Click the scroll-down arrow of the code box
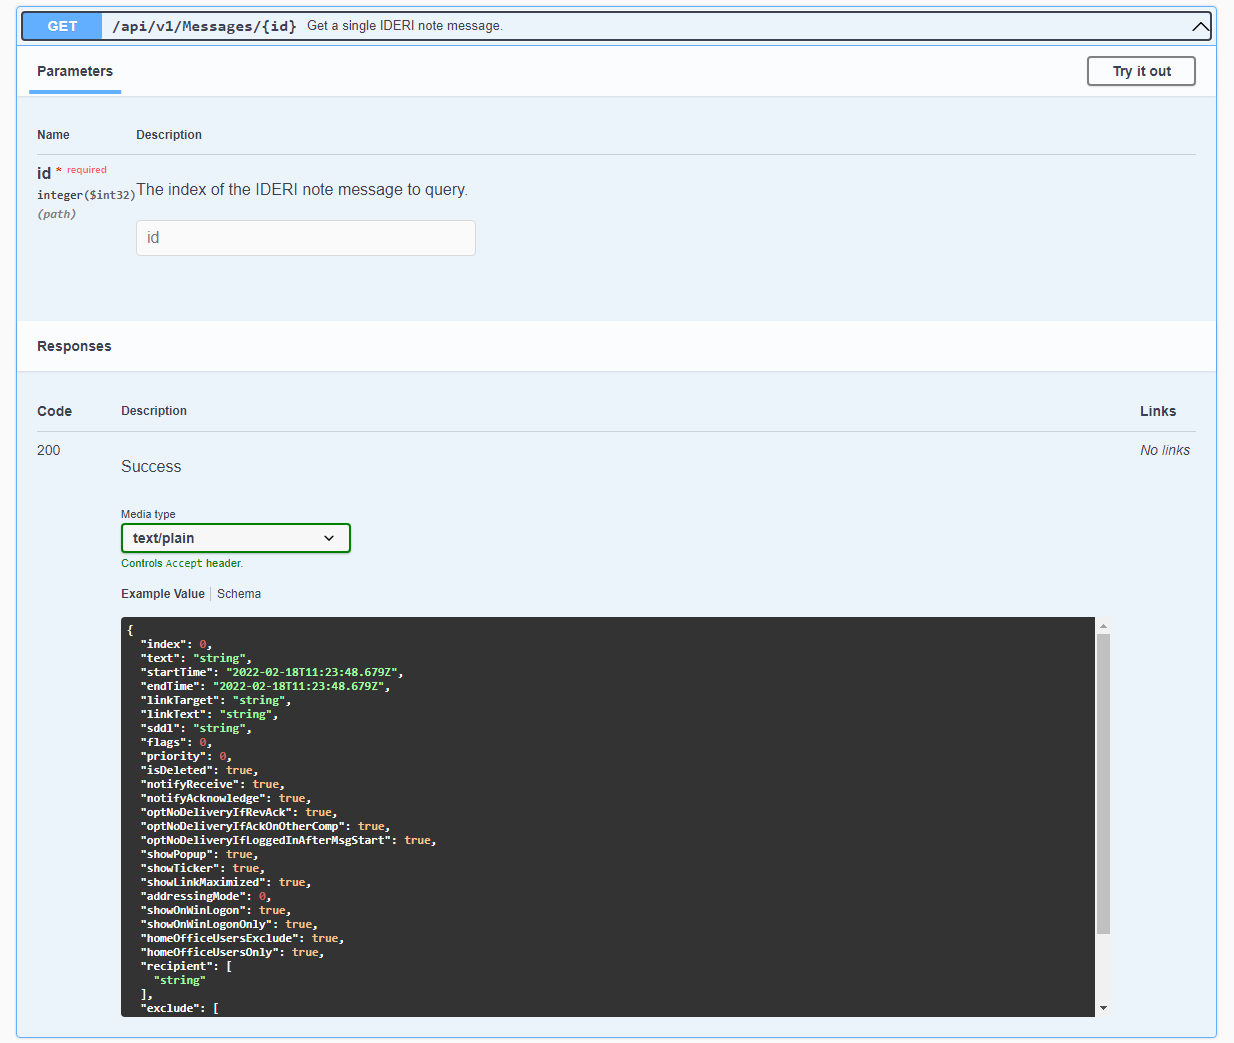 point(1103,1008)
